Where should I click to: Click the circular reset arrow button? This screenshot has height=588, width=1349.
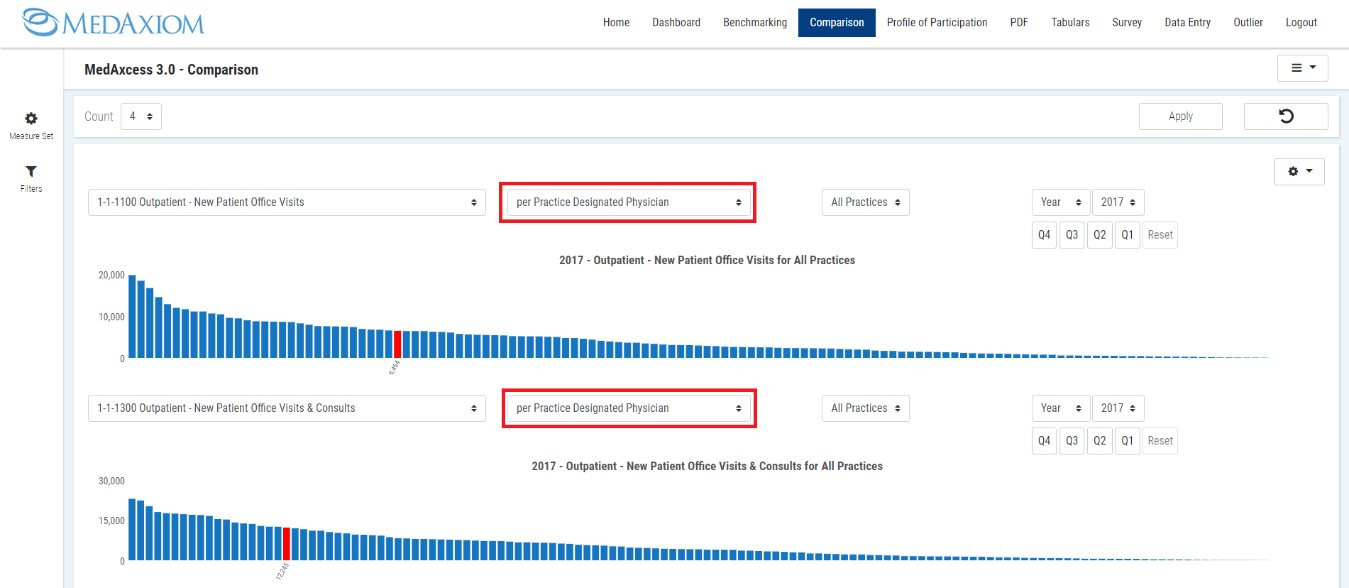coord(1285,116)
